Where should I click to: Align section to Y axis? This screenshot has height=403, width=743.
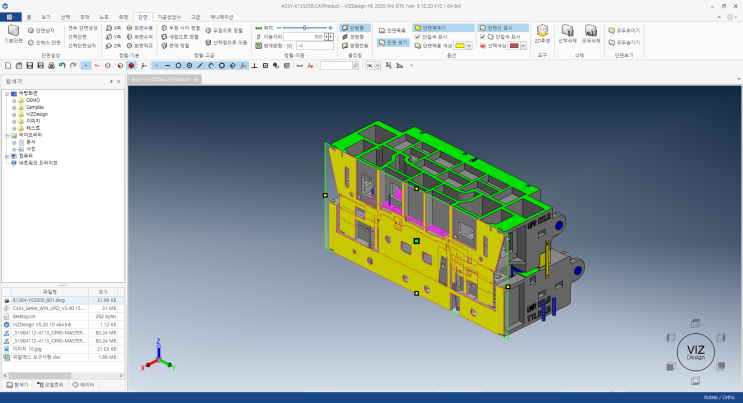113,37
